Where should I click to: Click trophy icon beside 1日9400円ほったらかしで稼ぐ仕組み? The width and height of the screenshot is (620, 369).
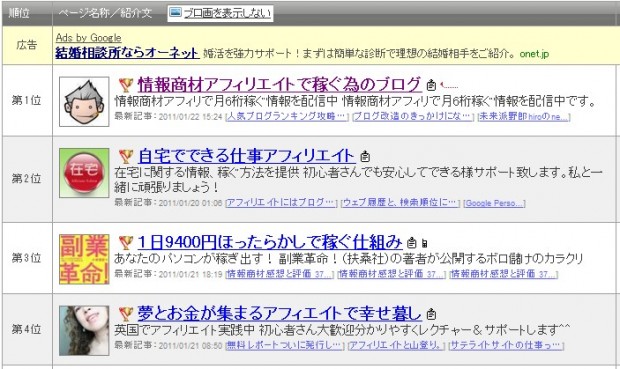[x=126, y=242]
